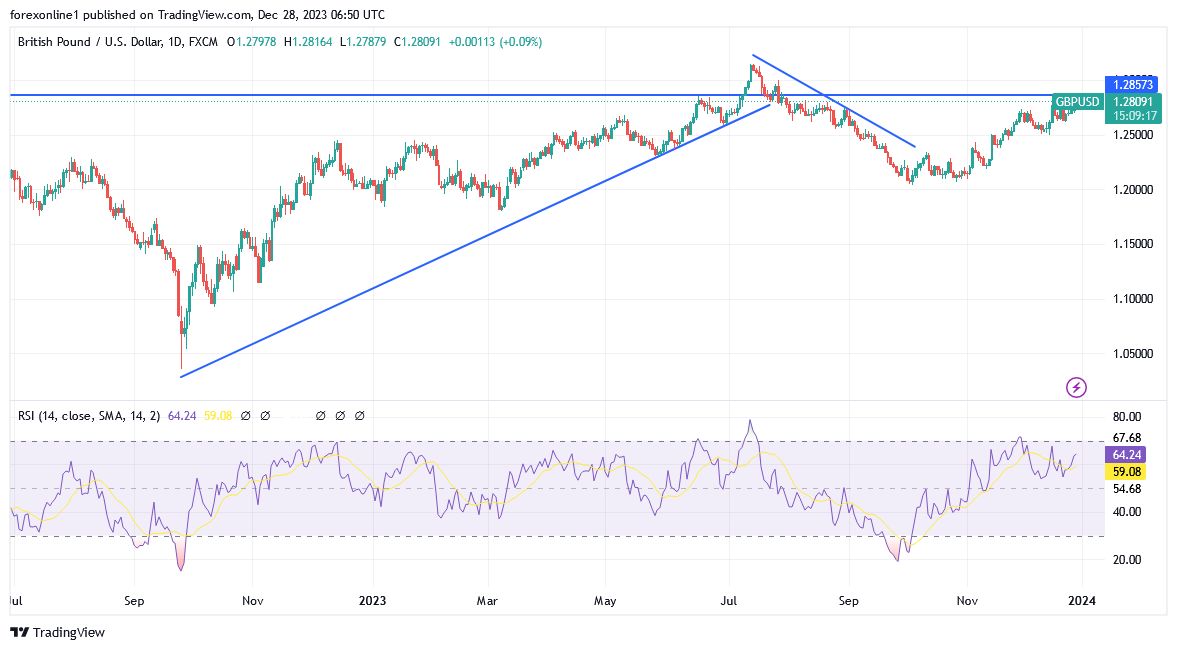Toggle visibility of the RSI-based SMA plot
Image resolution: width=1177 pixels, height=650 pixels.
[263, 416]
